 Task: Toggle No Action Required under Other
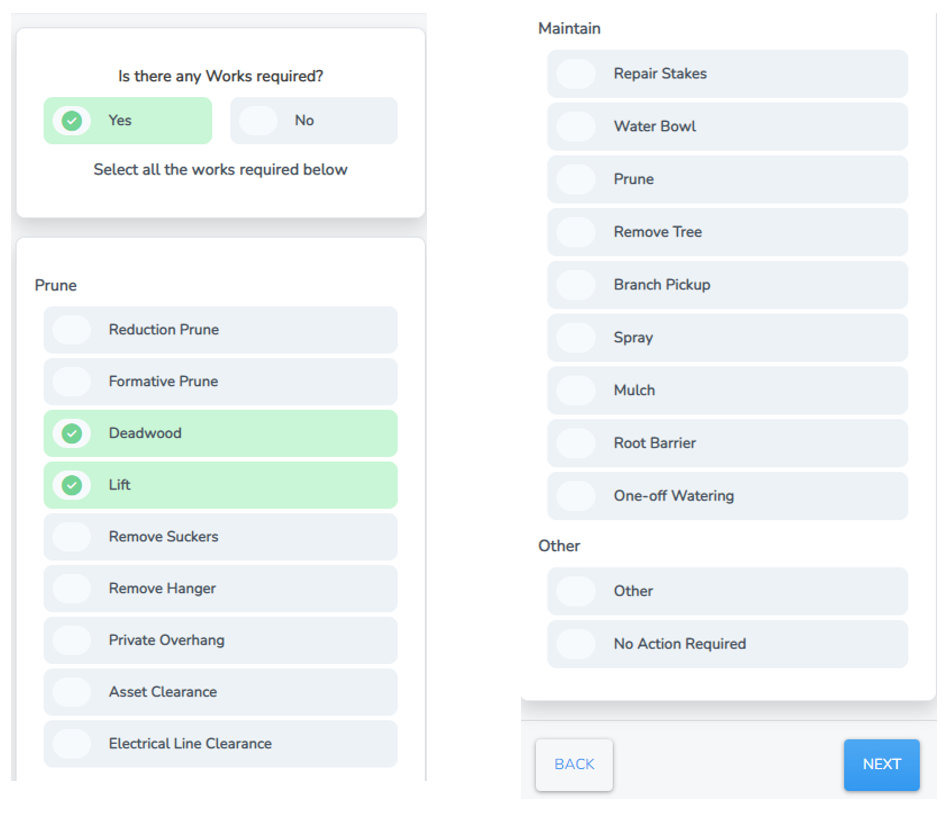point(727,644)
